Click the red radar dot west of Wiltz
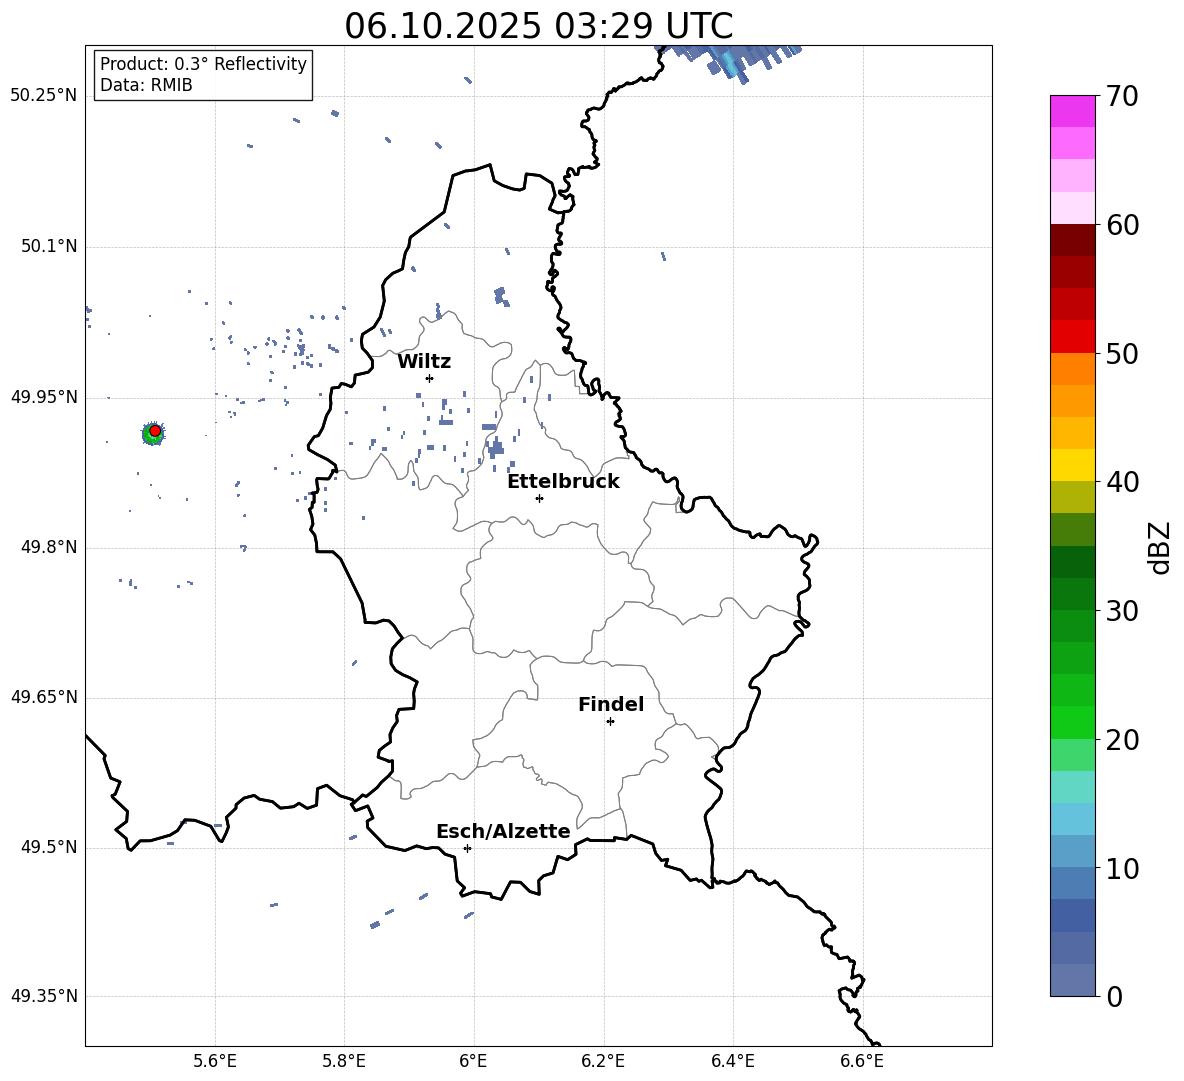 pyautogui.click(x=155, y=431)
